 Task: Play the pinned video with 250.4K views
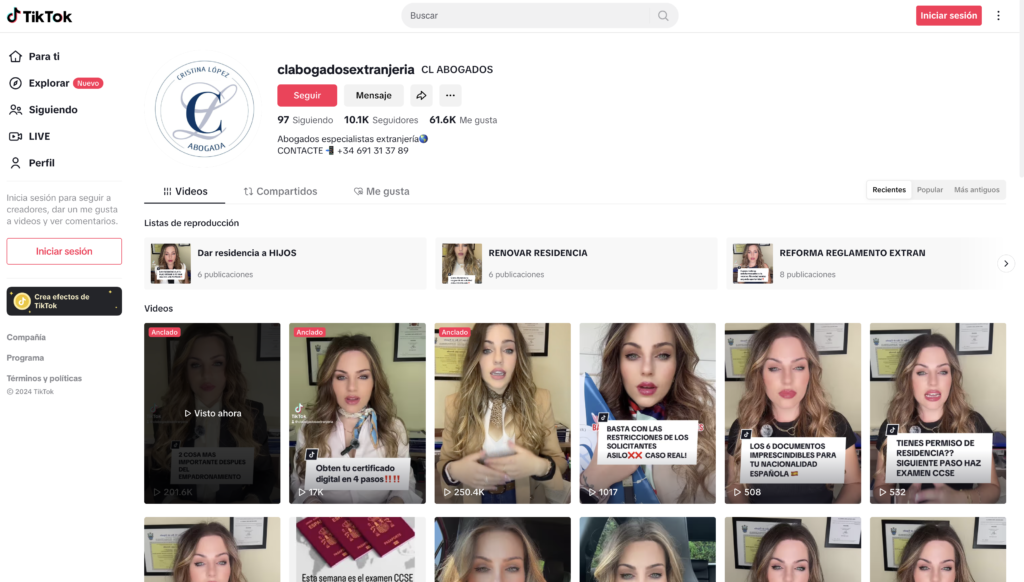502,413
